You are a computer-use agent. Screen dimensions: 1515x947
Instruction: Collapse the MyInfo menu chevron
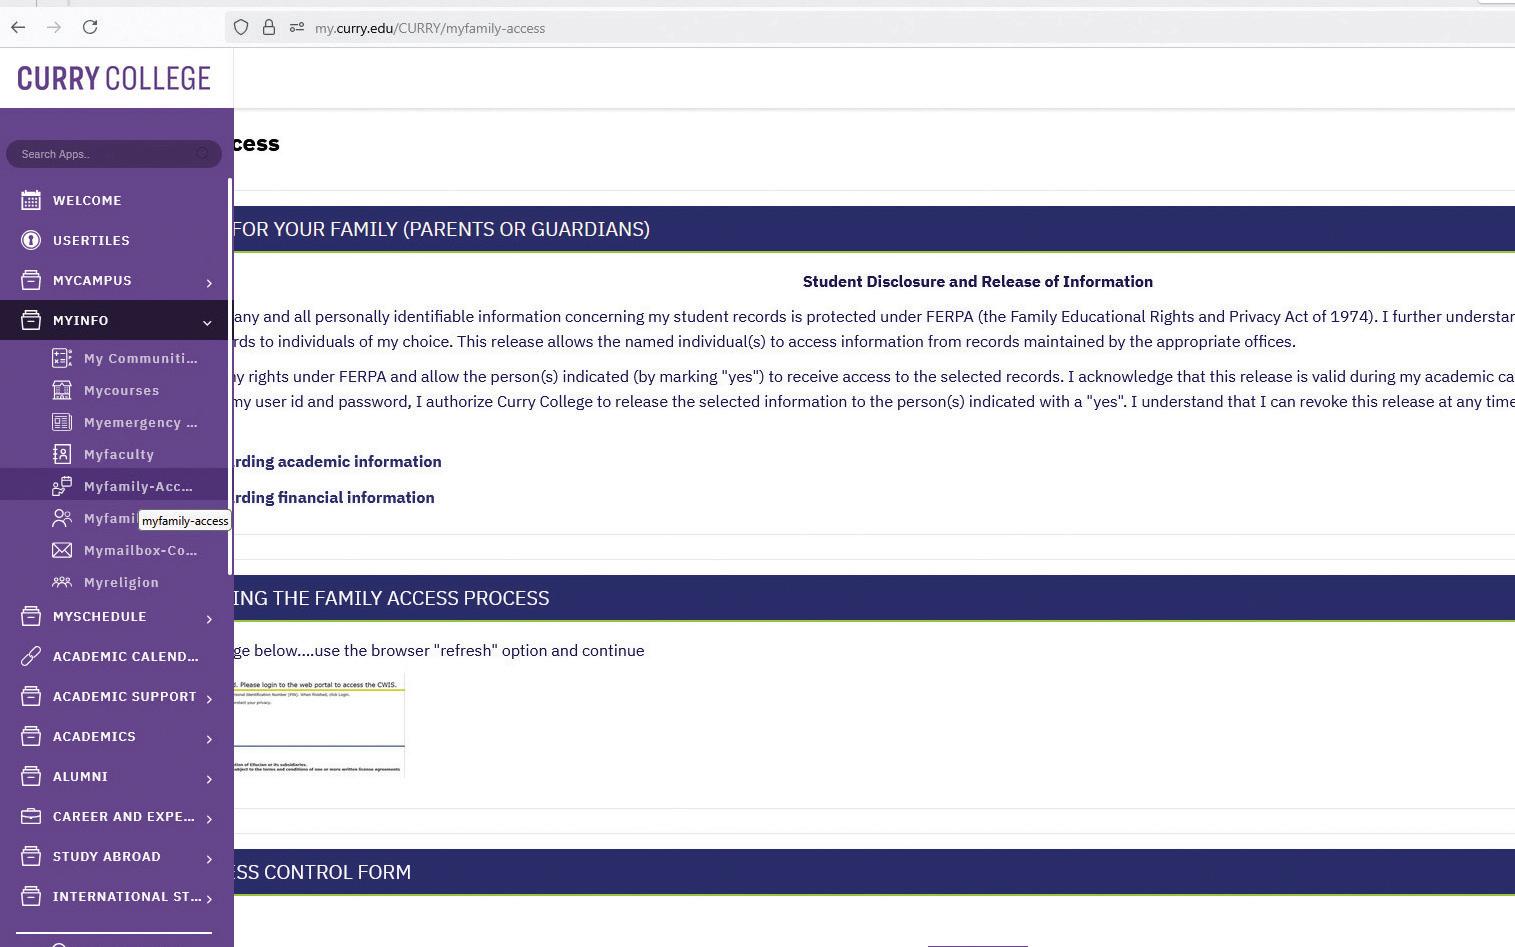click(207, 322)
